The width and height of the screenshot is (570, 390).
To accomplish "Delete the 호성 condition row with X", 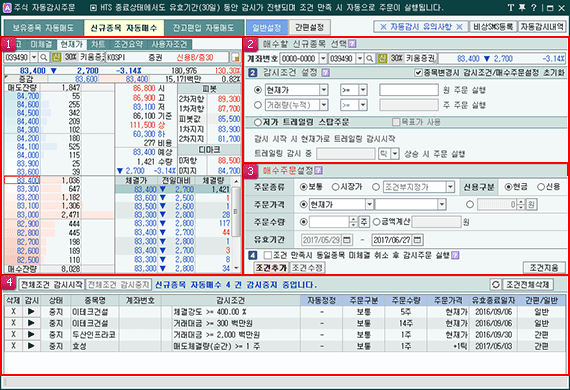I will 13,346.
